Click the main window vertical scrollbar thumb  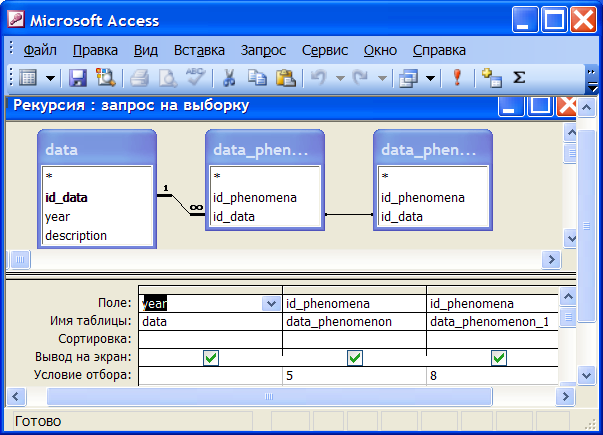[x=586, y=226]
